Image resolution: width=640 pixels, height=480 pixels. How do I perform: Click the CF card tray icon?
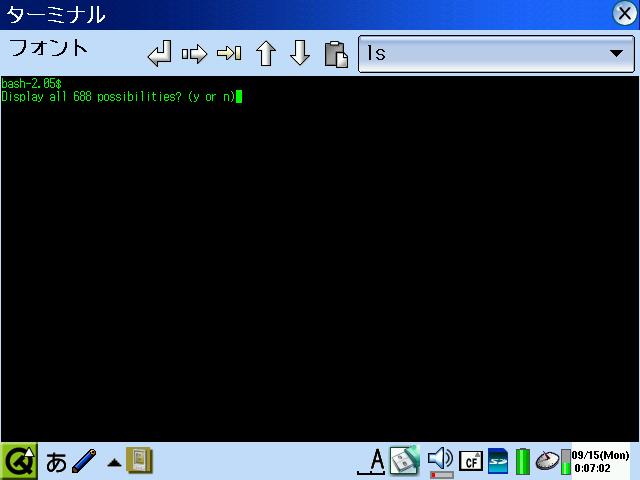coord(471,461)
